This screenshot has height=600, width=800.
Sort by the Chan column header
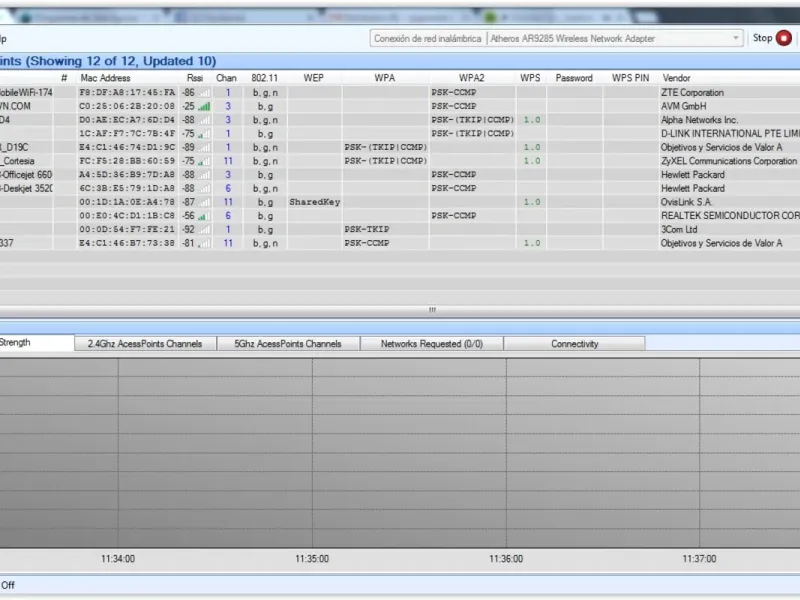(227, 78)
